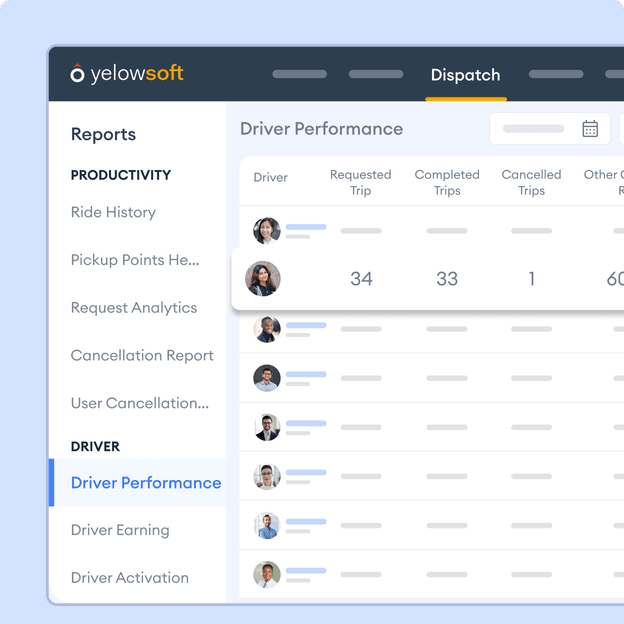Click the Driver column header

(271, 177)
